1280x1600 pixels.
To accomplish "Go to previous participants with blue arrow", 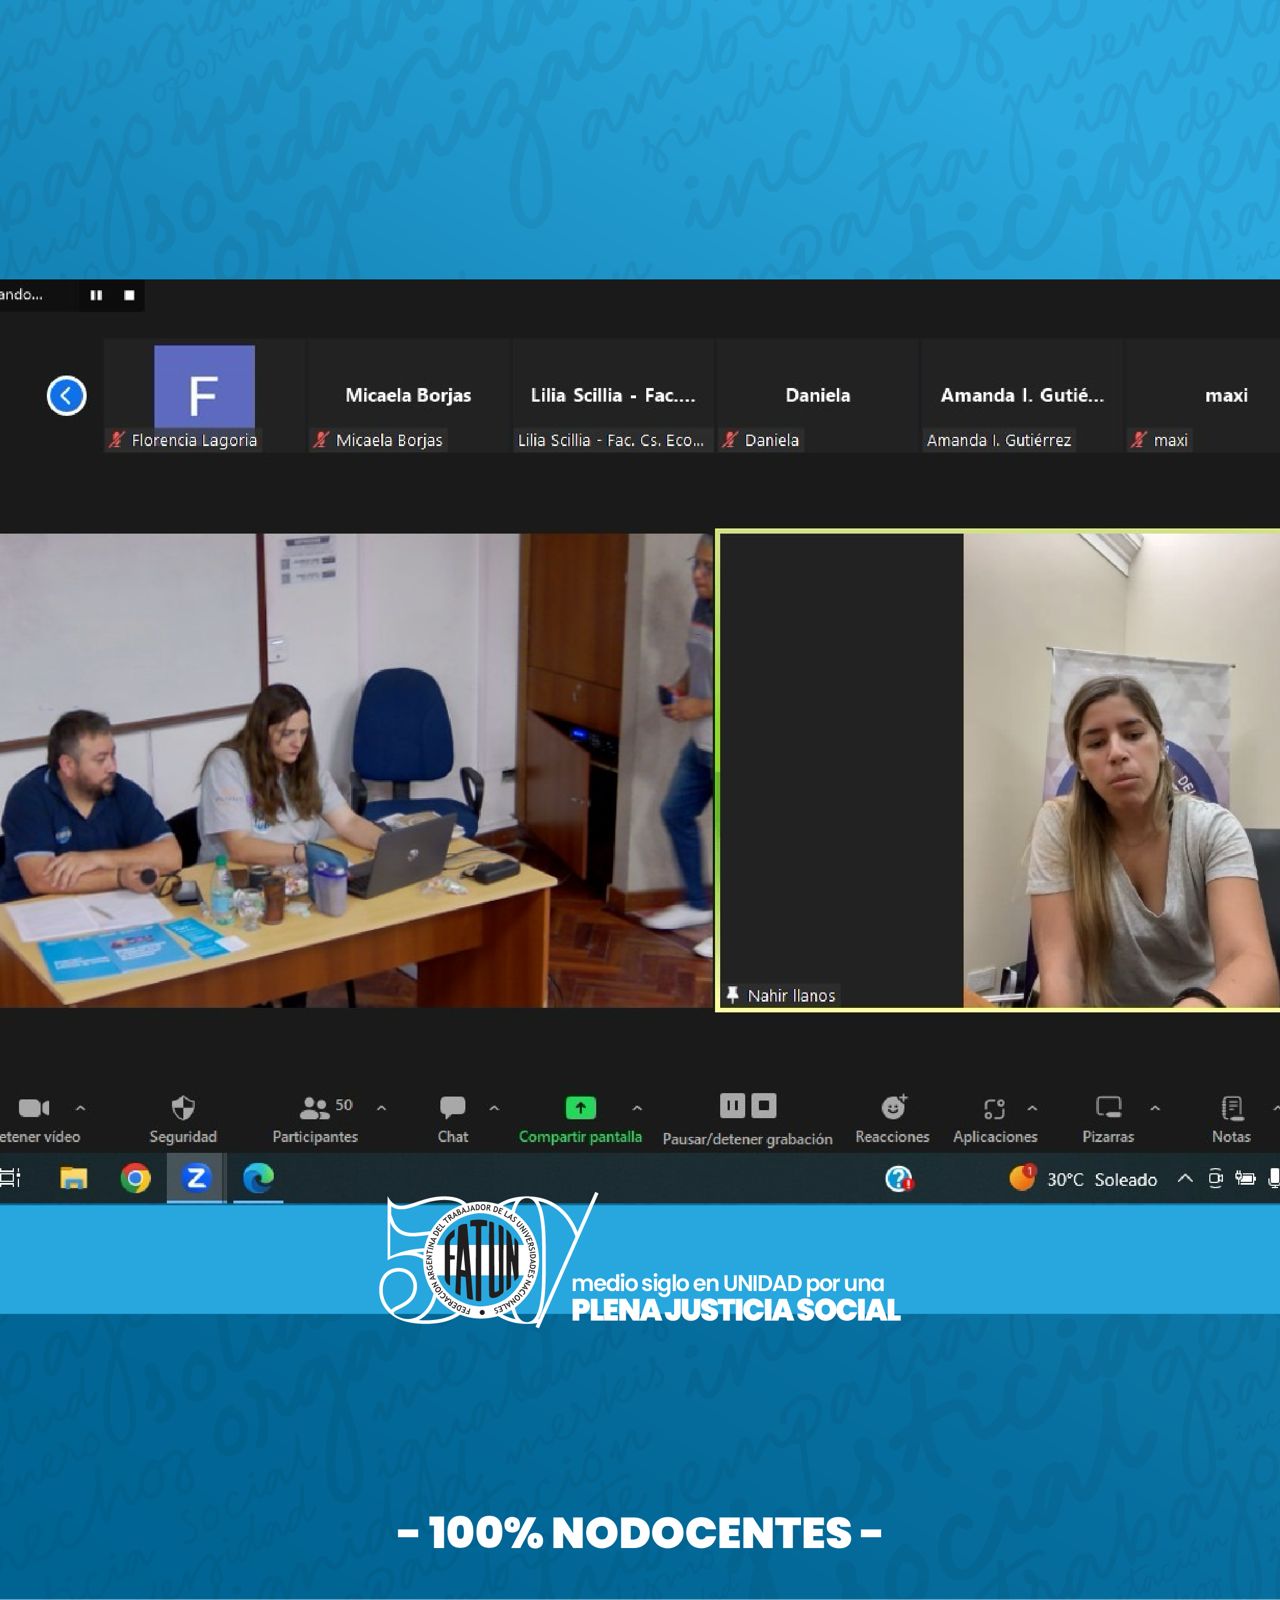I will coord(67,396).
